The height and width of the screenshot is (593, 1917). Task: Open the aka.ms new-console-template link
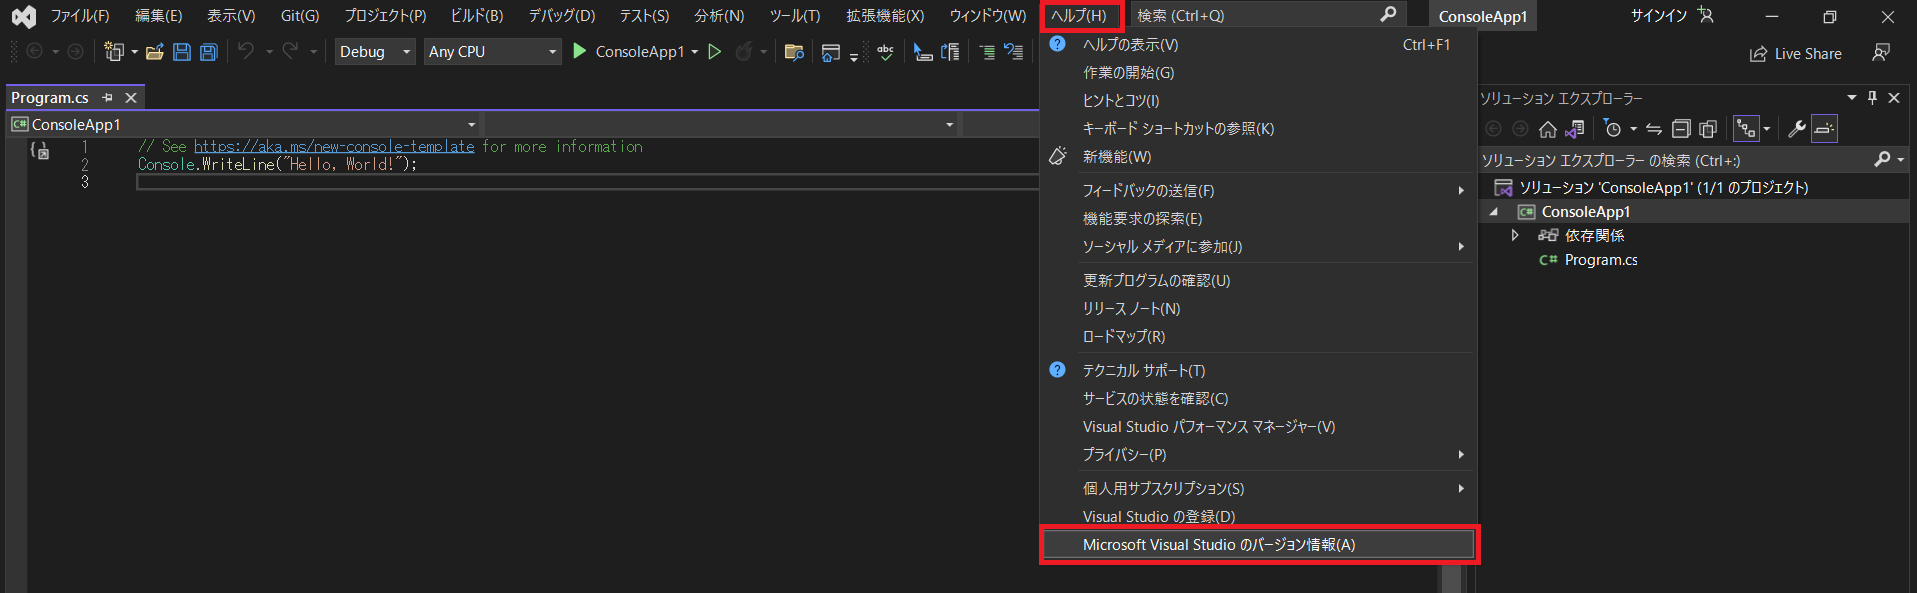coord(334,147)
